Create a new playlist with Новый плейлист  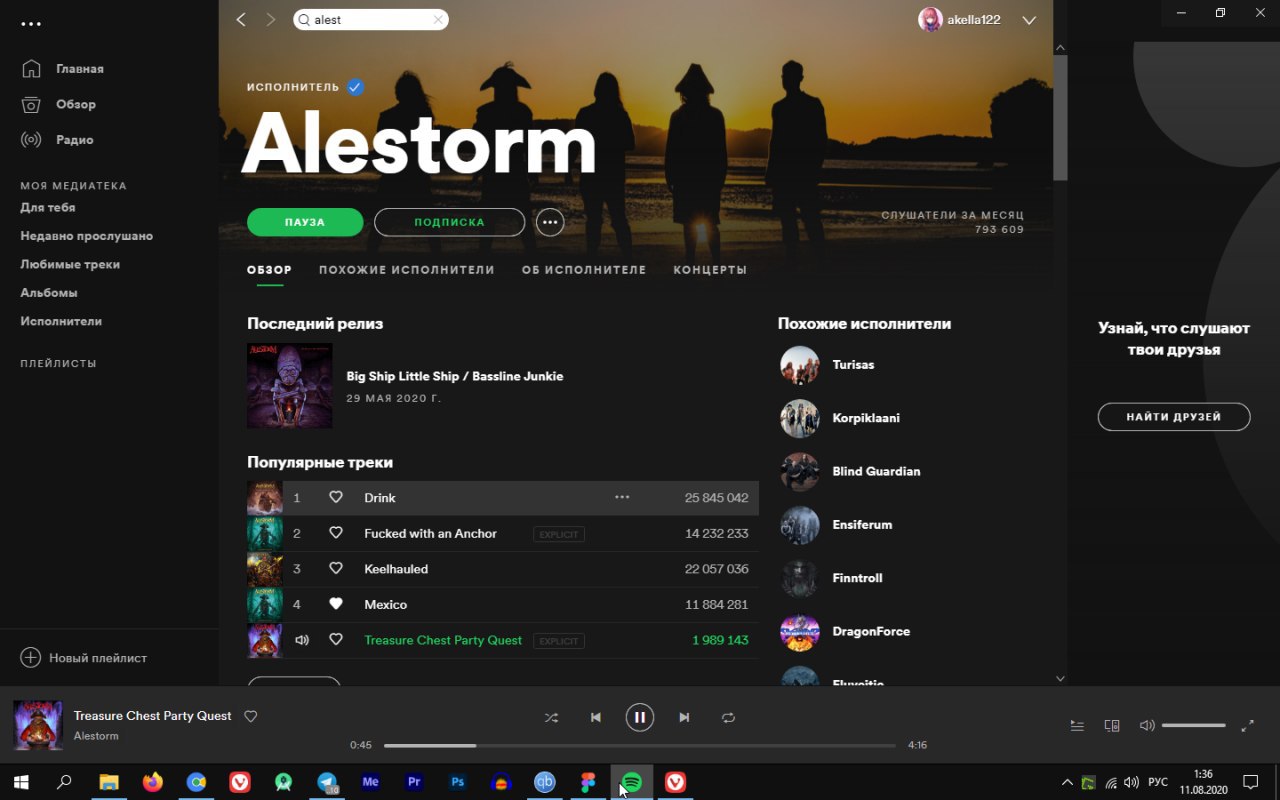tap(84, 658)
